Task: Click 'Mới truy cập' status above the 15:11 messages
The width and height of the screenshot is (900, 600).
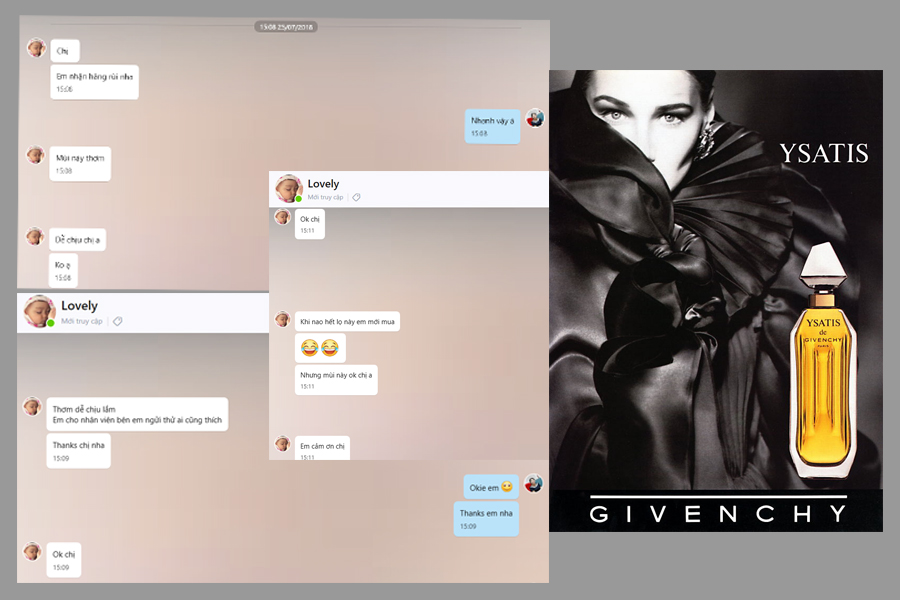Action: point(325,197)
